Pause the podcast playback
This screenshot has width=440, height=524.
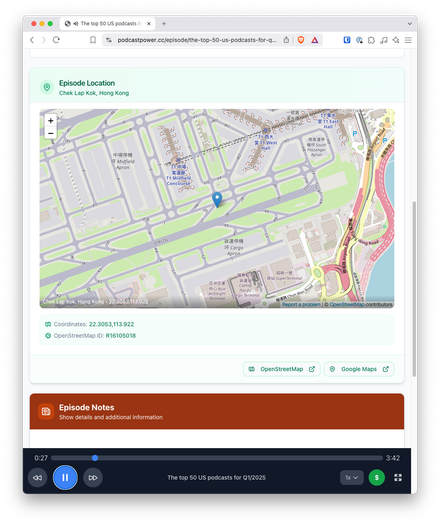coord(65,478)
